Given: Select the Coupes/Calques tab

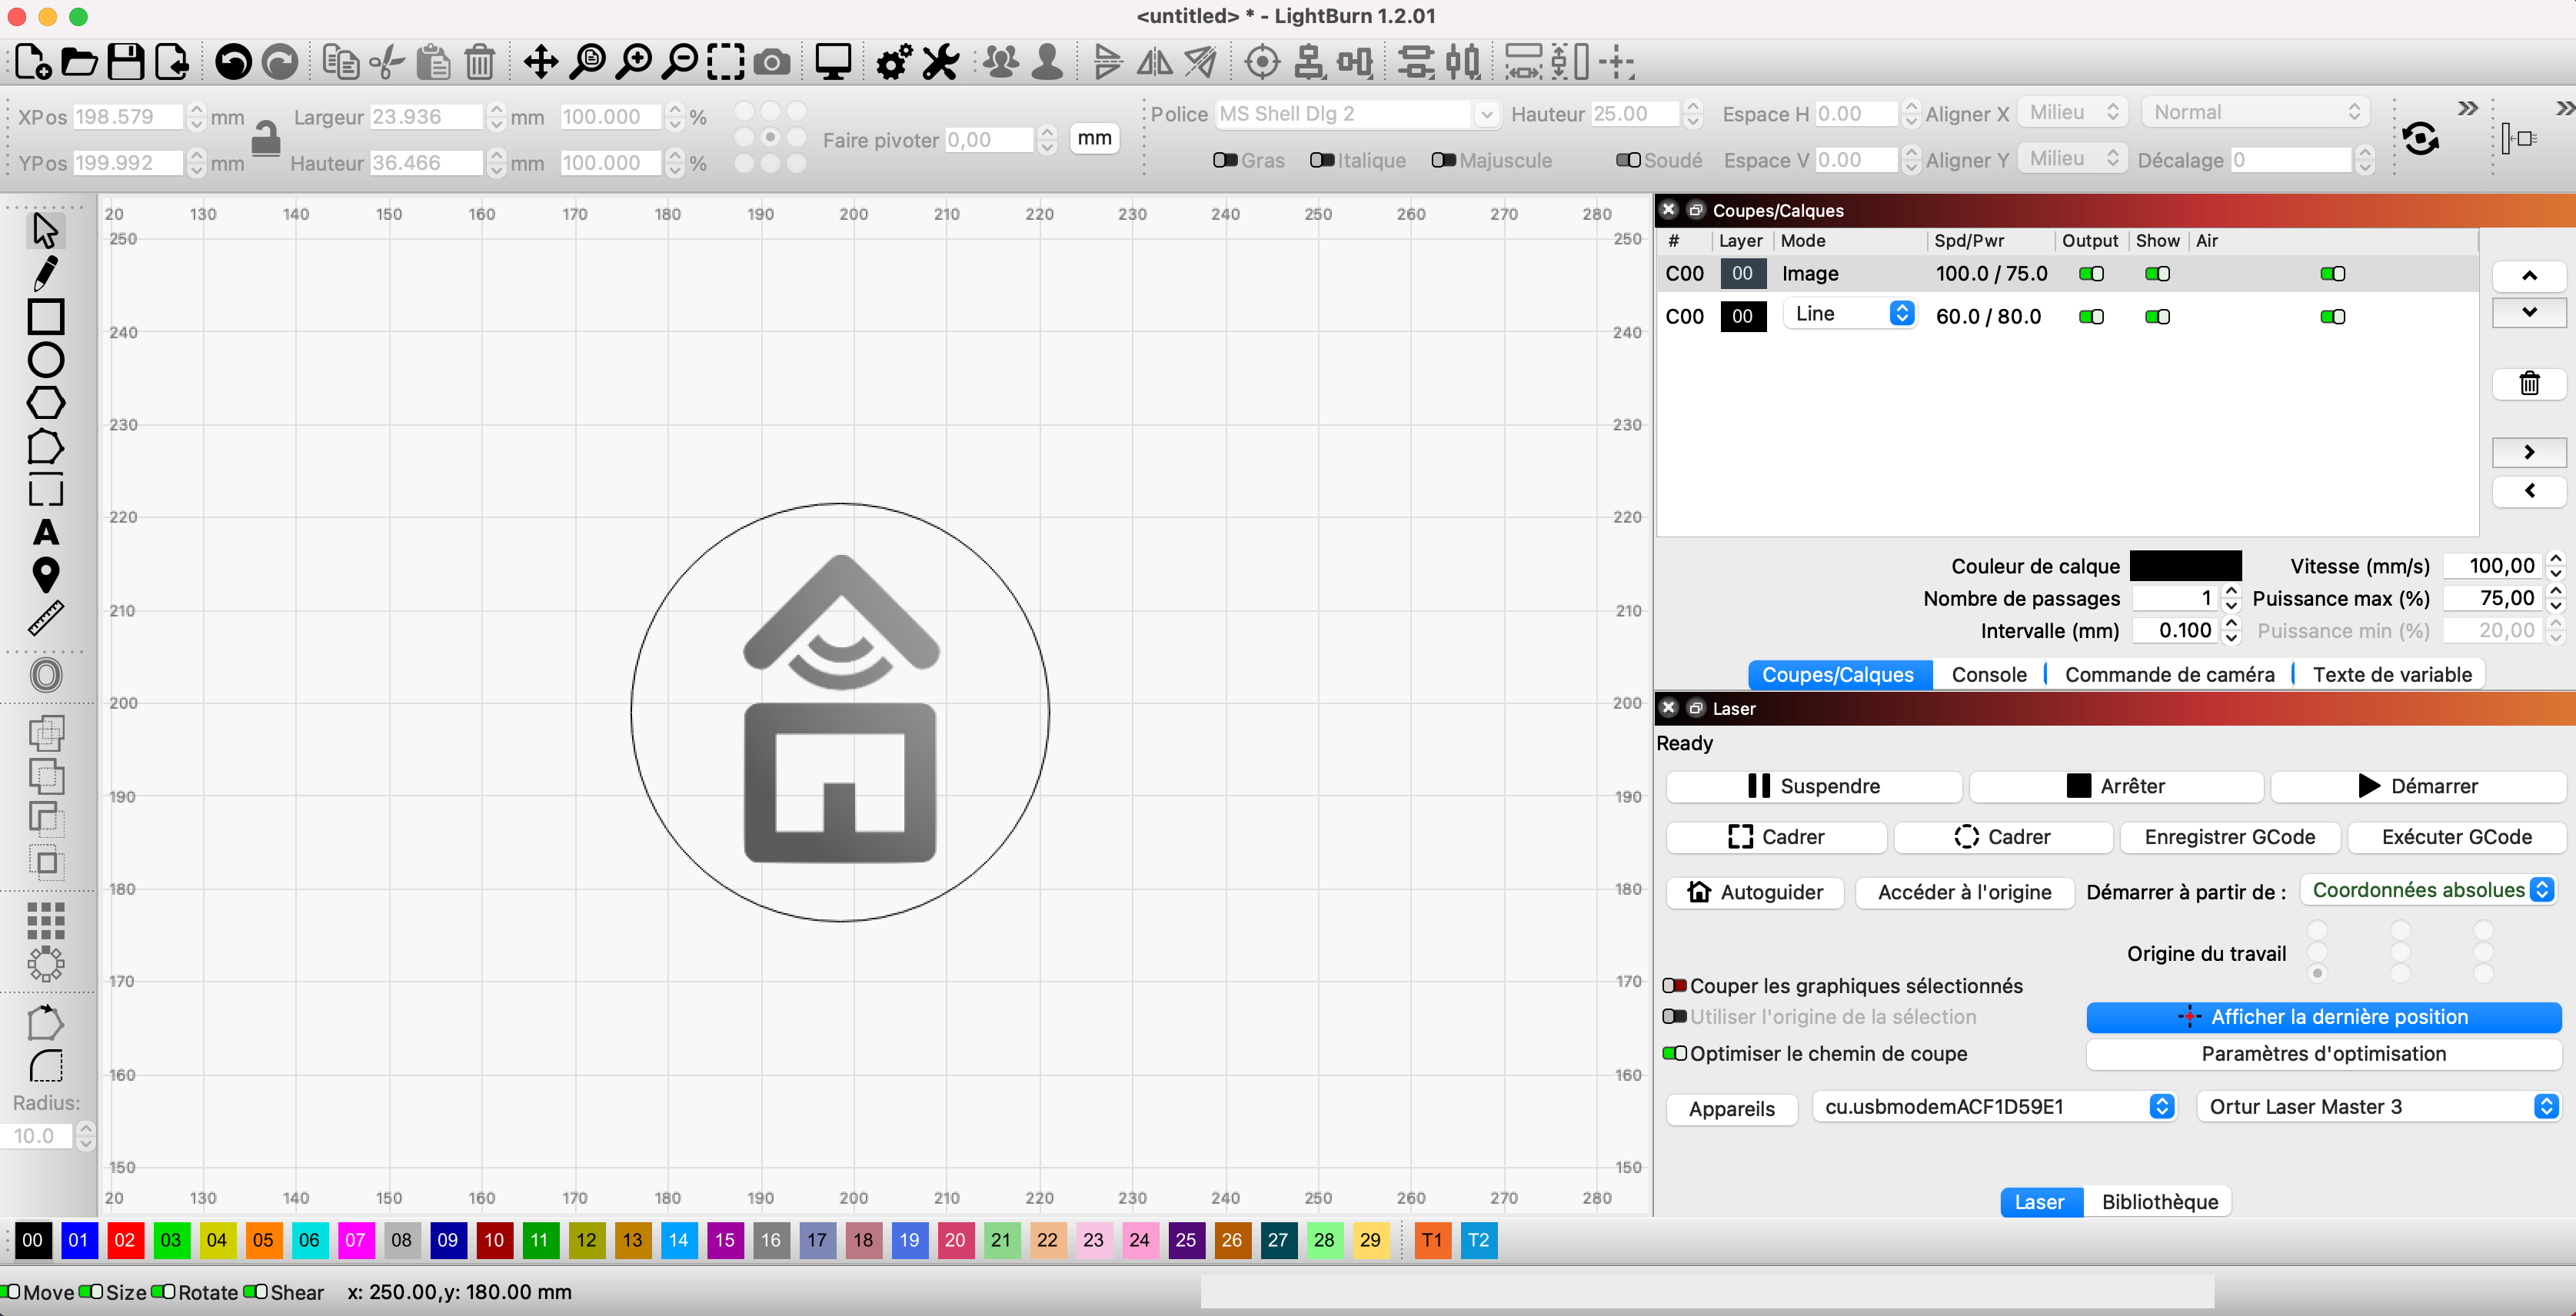Looking at the screenshot, I should pos(1838,674).
